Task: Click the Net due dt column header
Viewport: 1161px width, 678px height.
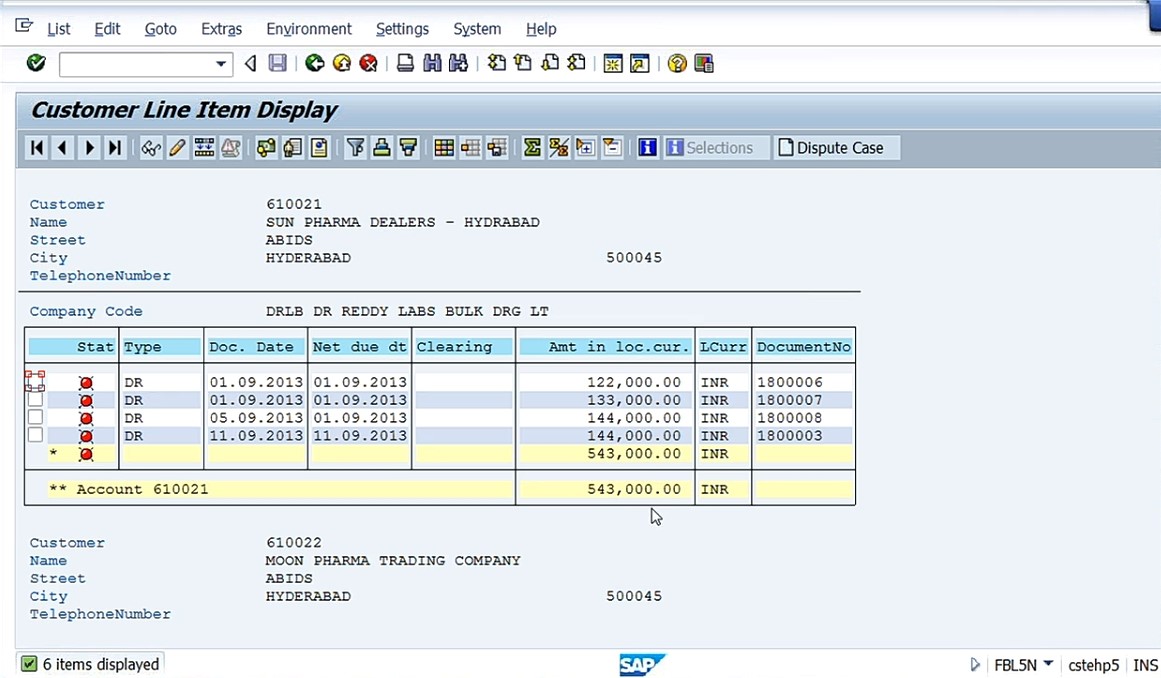Action: click(360, 346)
